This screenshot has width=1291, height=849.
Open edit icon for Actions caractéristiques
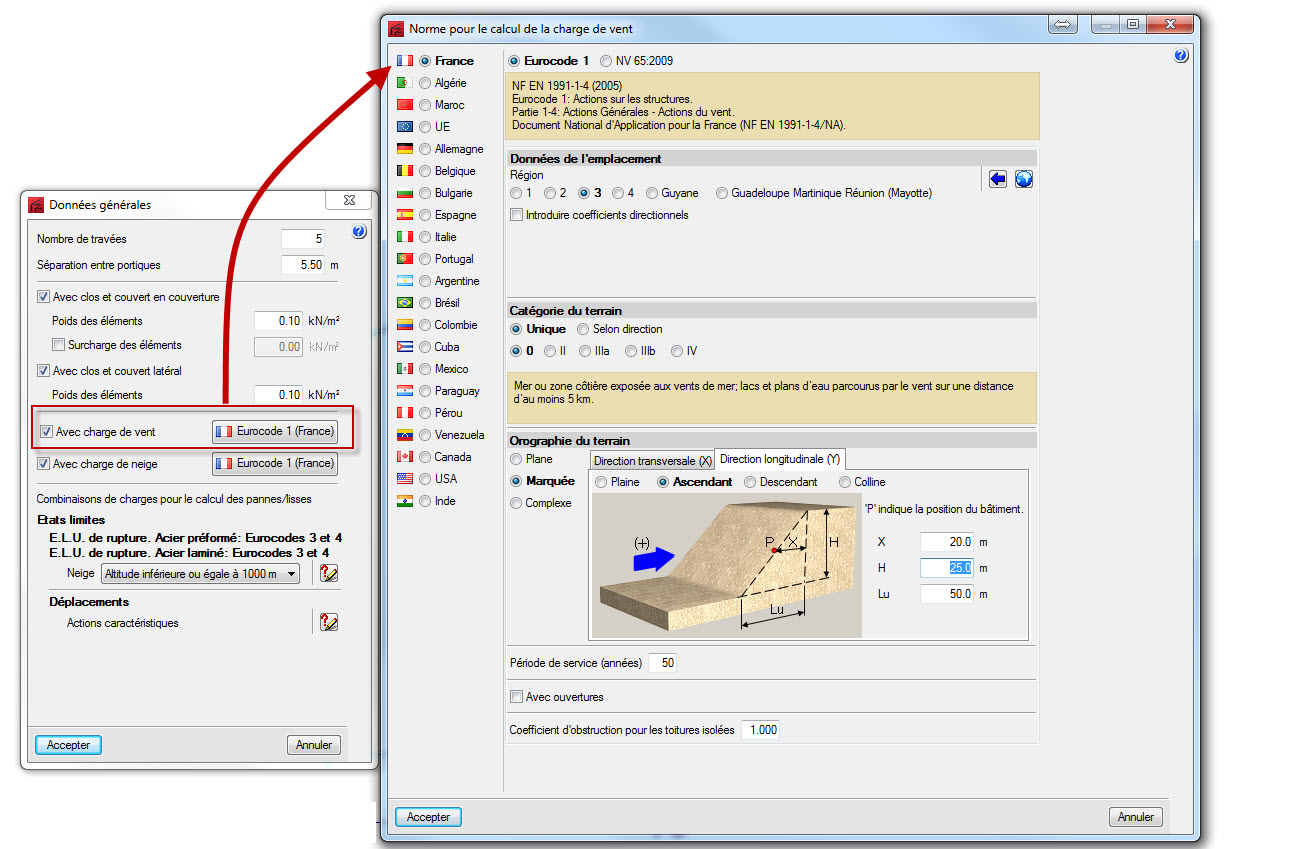point(328,622)
